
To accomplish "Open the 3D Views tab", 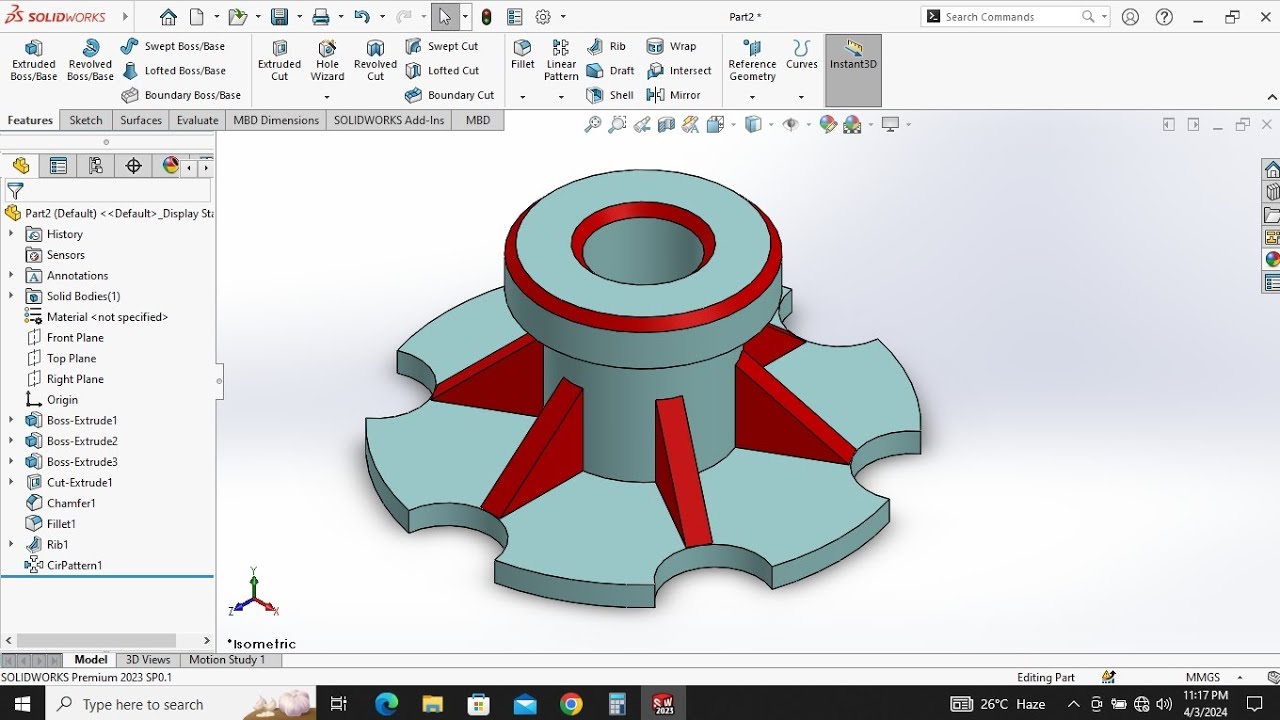I will click(x=148, y=660).
